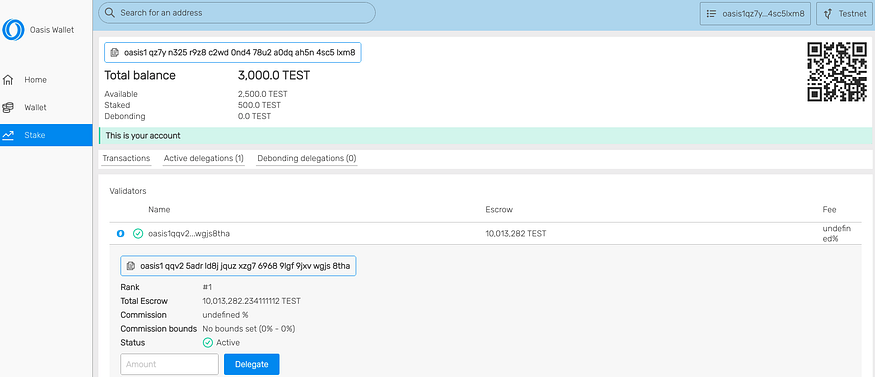Open the Home page from sidebar
This screenshot has width=875, height=377.
point(46,80)
